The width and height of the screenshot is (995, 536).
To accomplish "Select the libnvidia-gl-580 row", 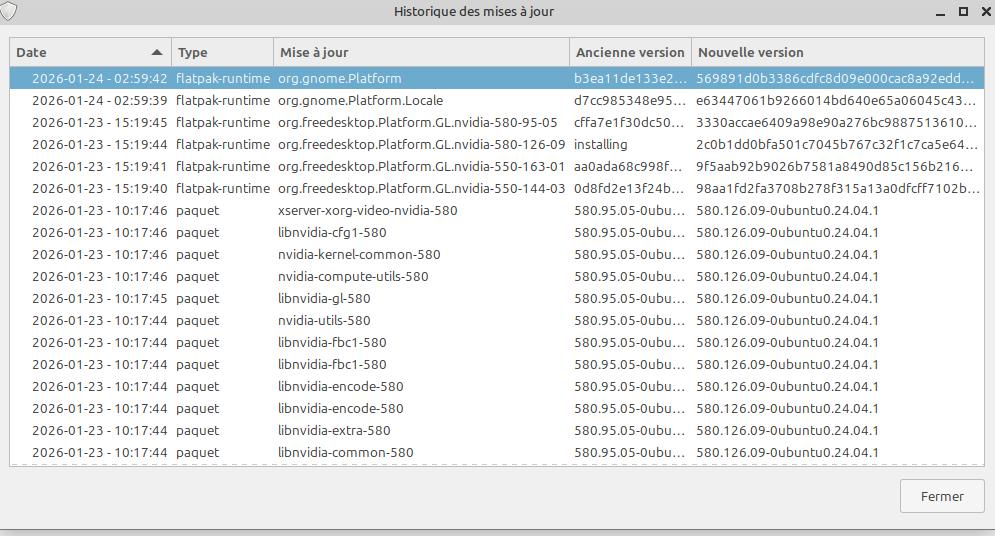I will [x=324, y=298].
